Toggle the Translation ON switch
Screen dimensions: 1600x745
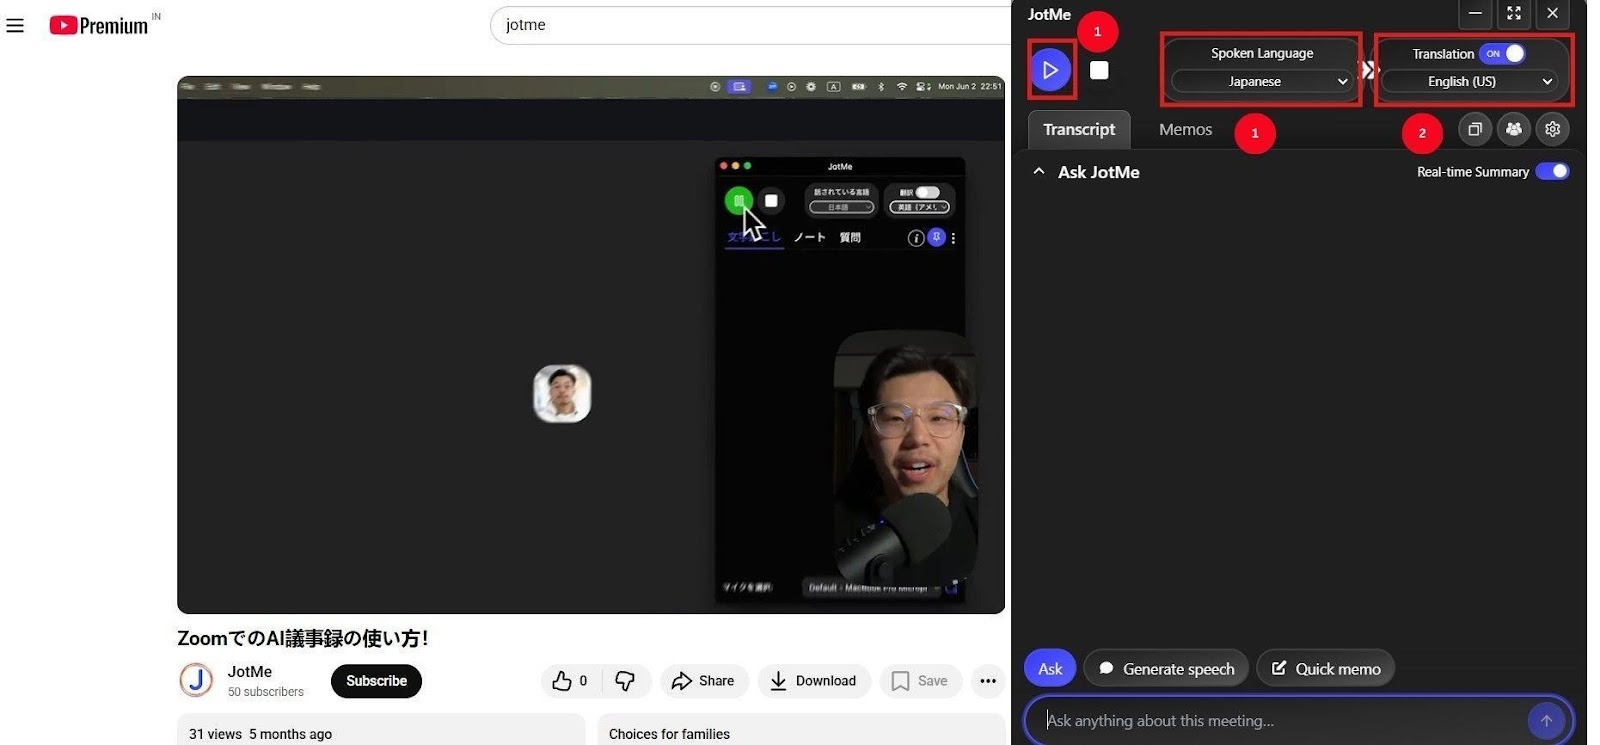1502,54
